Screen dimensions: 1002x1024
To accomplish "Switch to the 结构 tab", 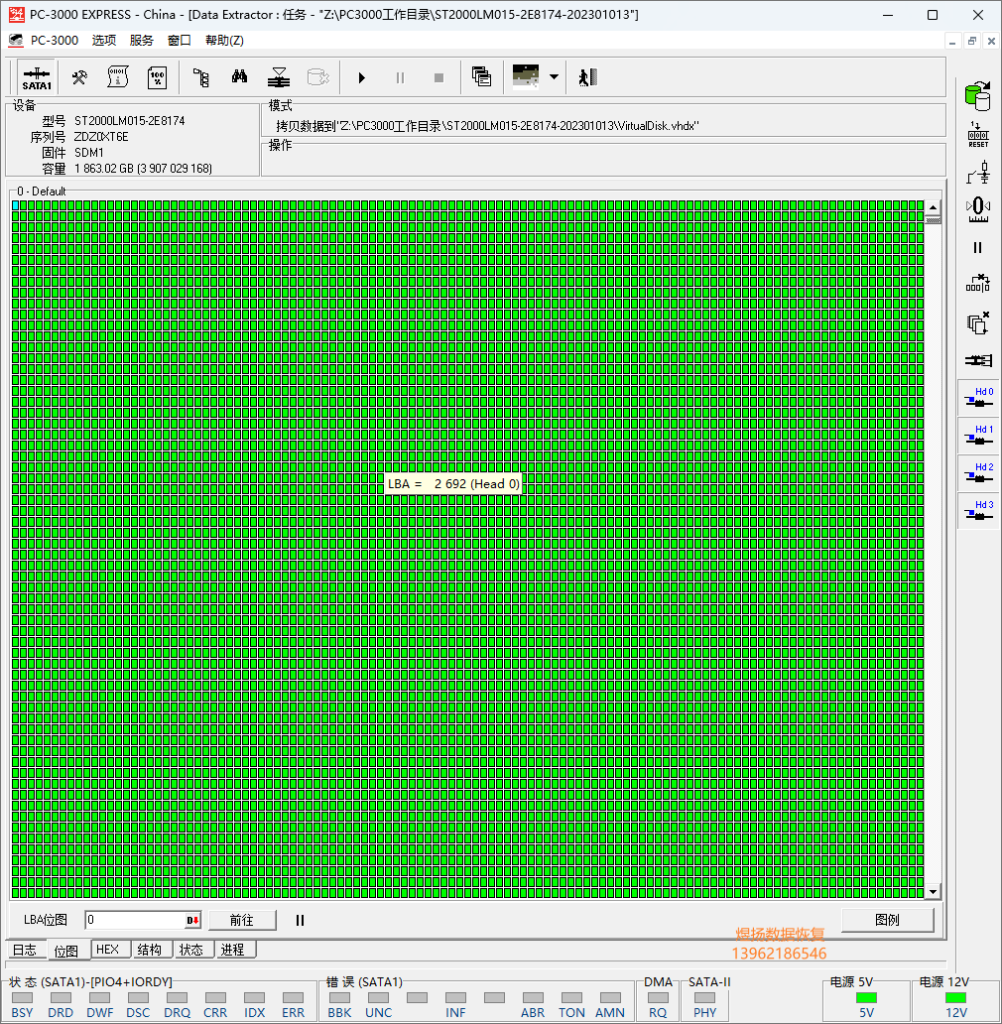I will point(150,950).
